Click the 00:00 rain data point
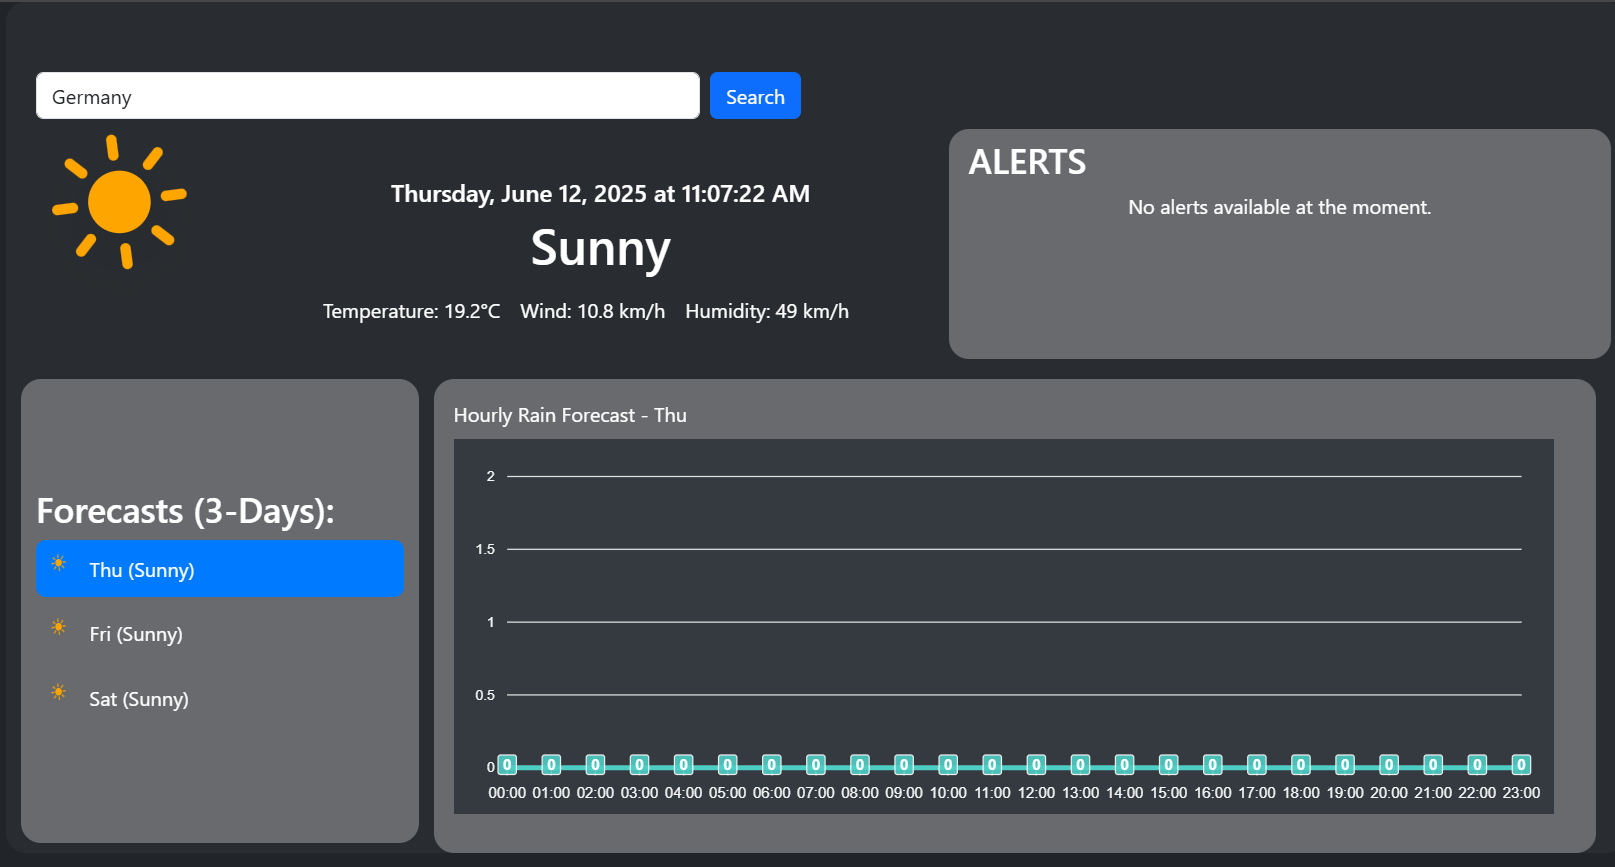This screenshot has height=867, width=1615. (x=507, y=765)
